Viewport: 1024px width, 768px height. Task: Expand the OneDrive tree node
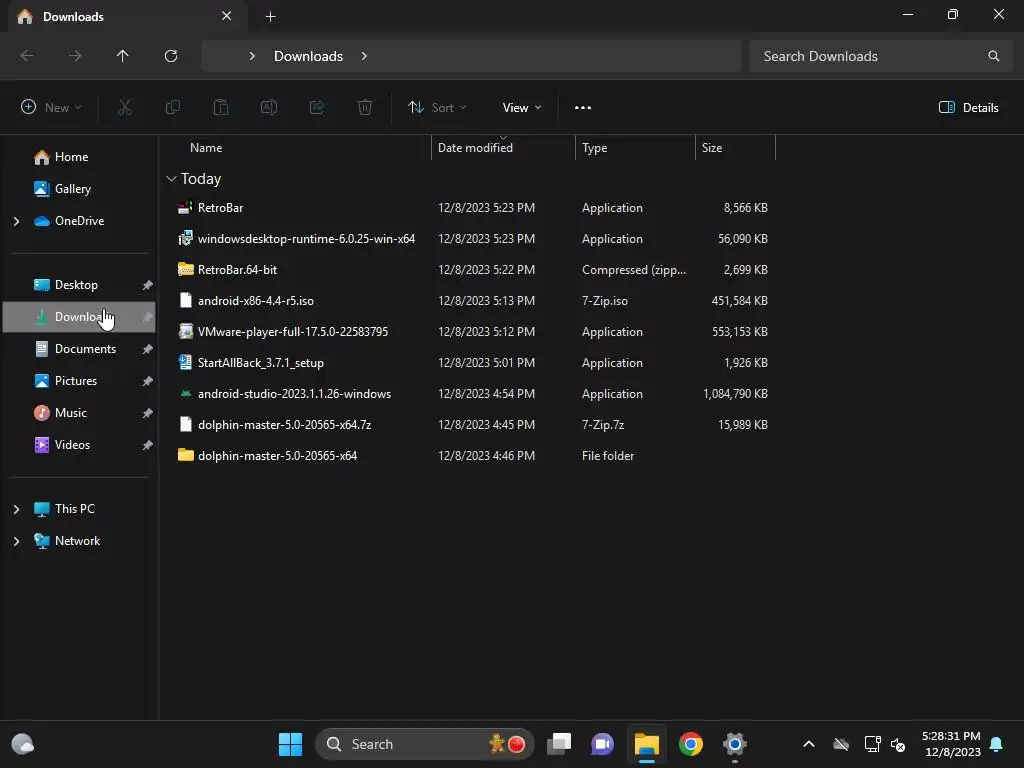pyautogui.click(x=16, y=221)
